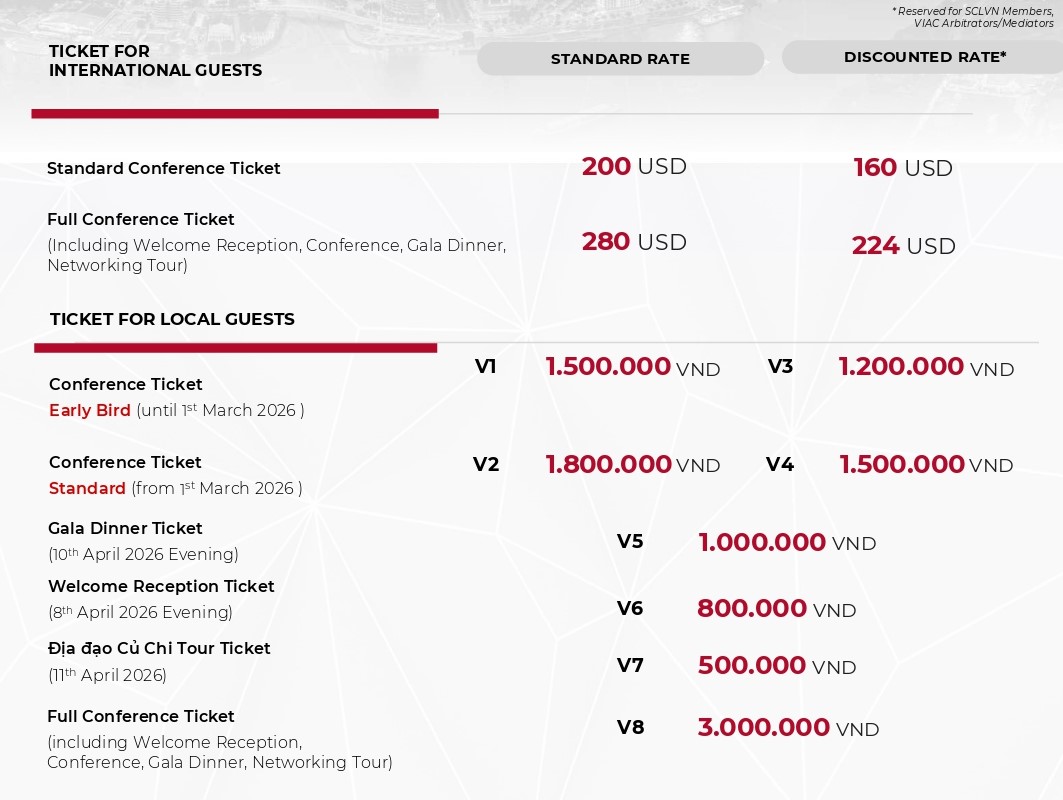Click the 200 USD standard price
This screenshot has width=1063, height=800.
pyautogui.click(x=634, y=166)
